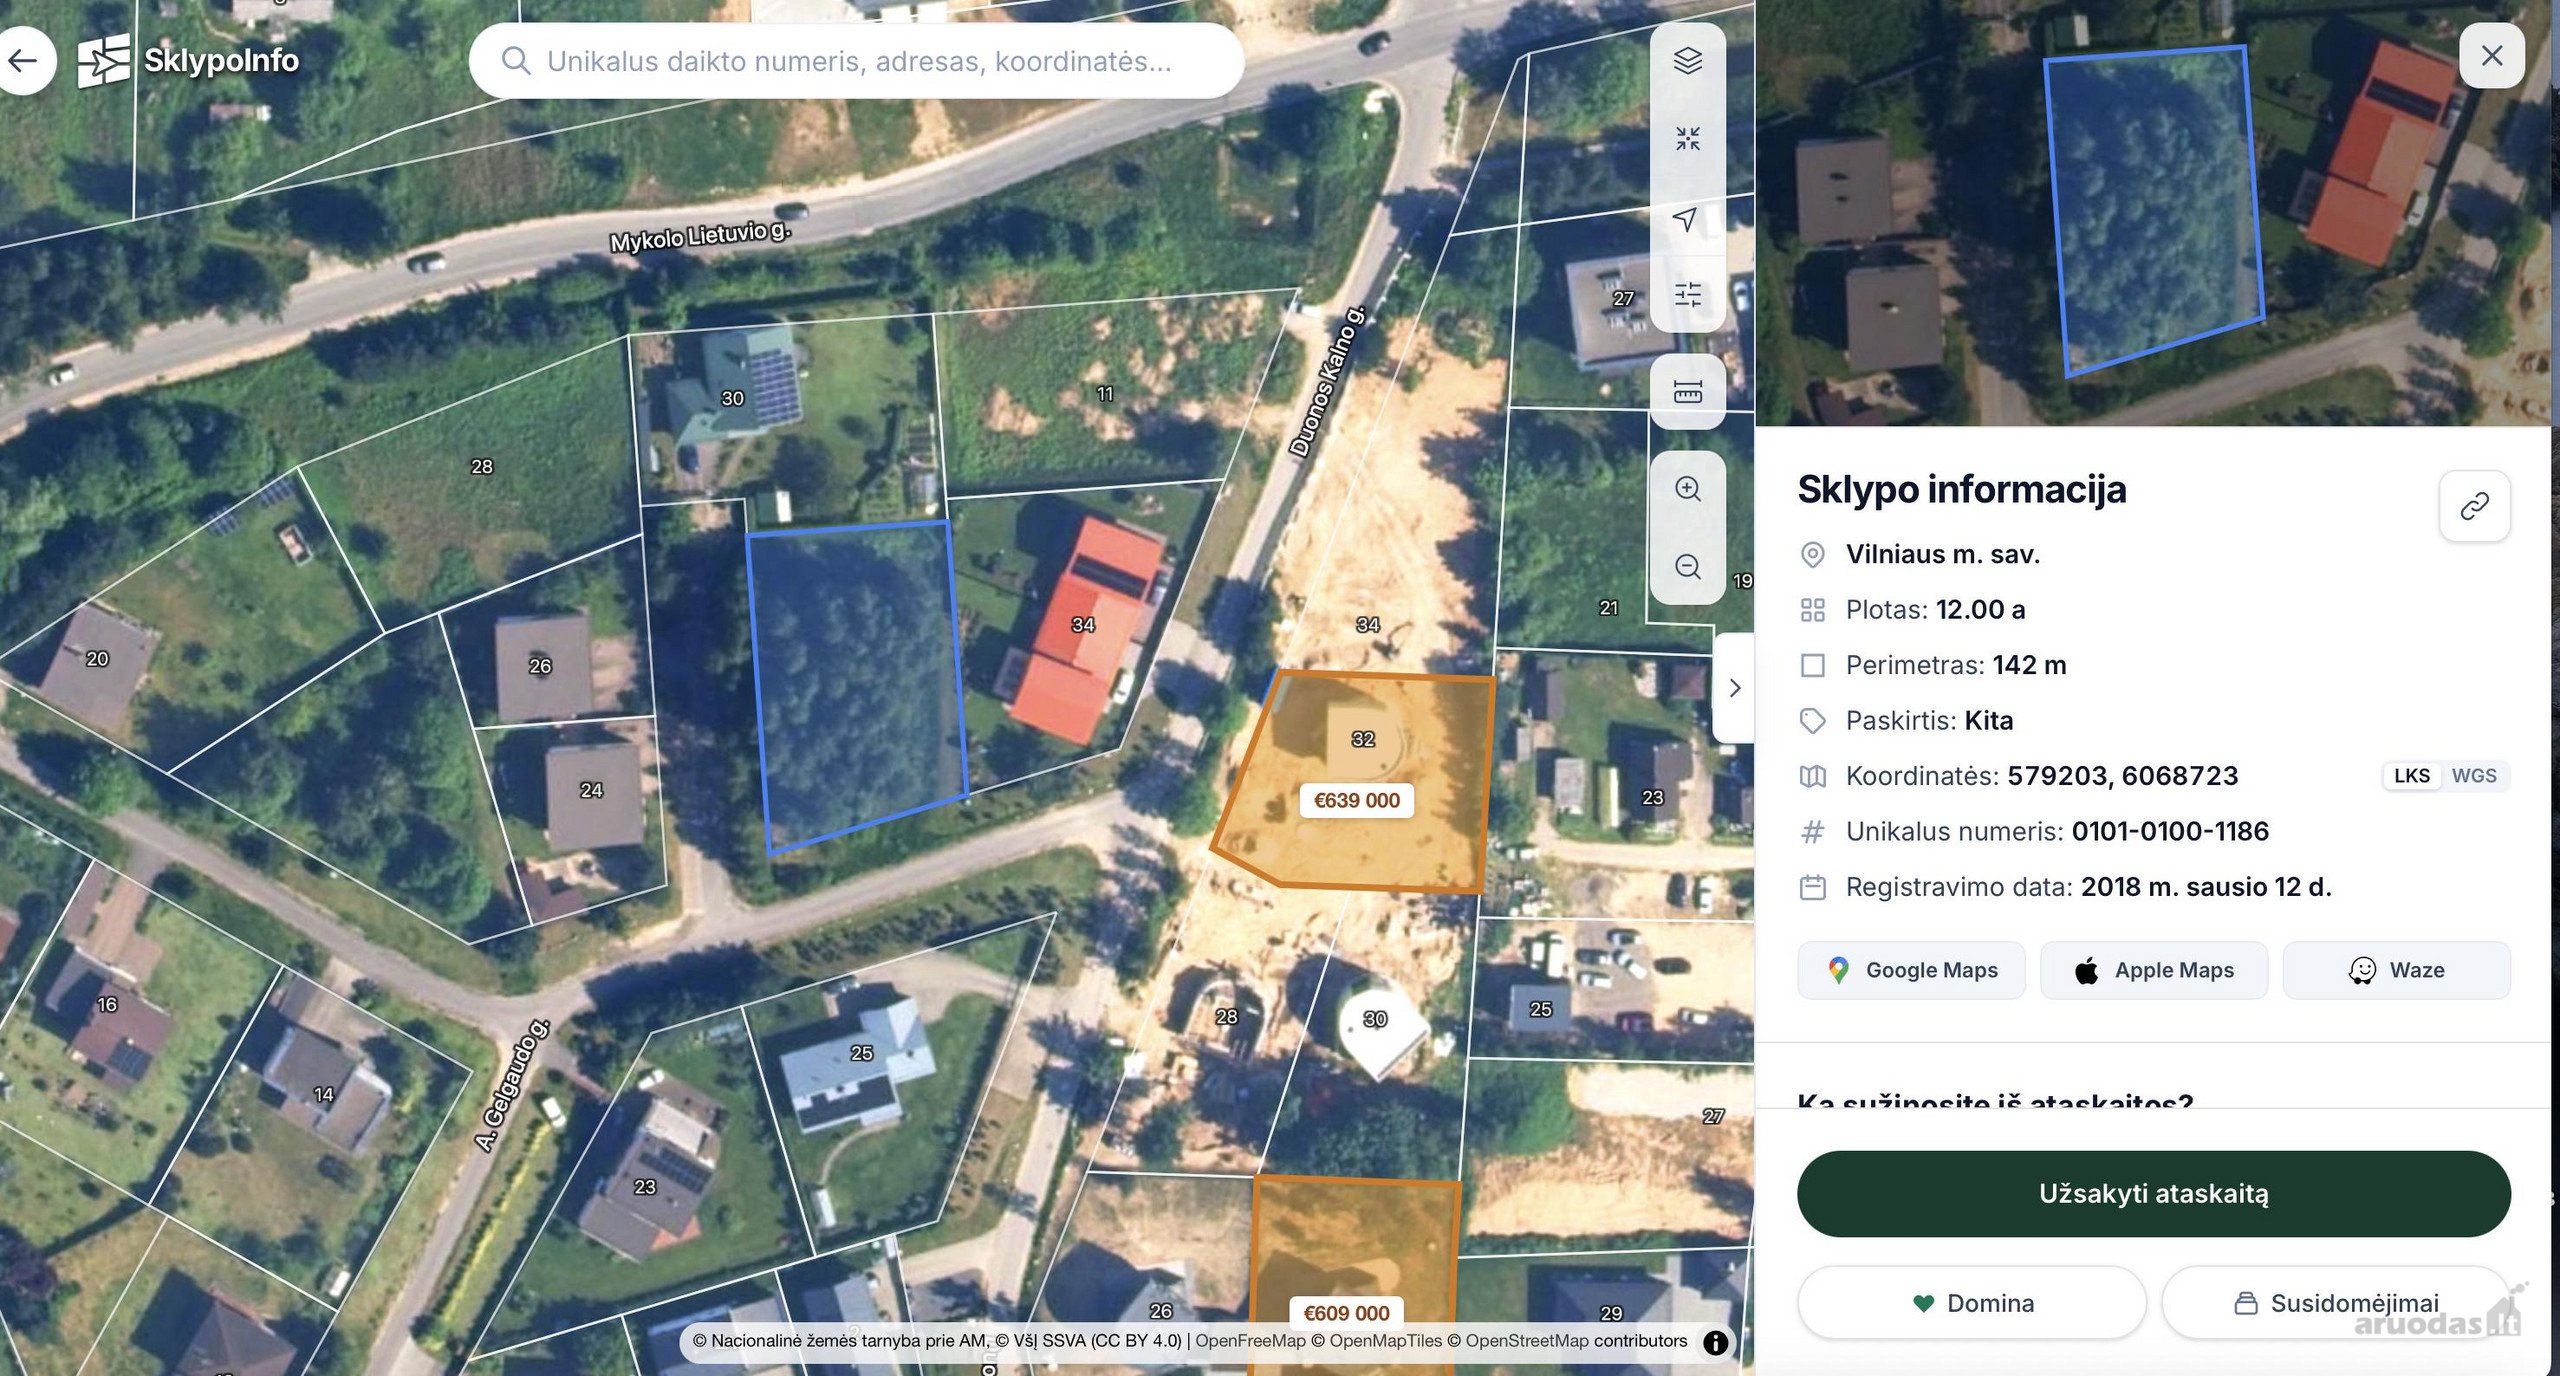The height and width of the screenshot is (1376, 2560).
Task: Click registration date 2018 m. sausio 12 d.
Action: point(2206,887)
